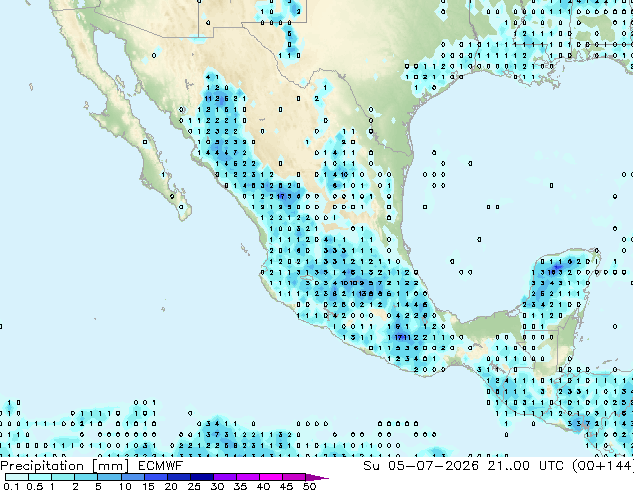Image resolution: width=634 pixels, height=490 pixels.
Task: Select the 40–45 mm magenta legend swatch
Action: (271, 477)
